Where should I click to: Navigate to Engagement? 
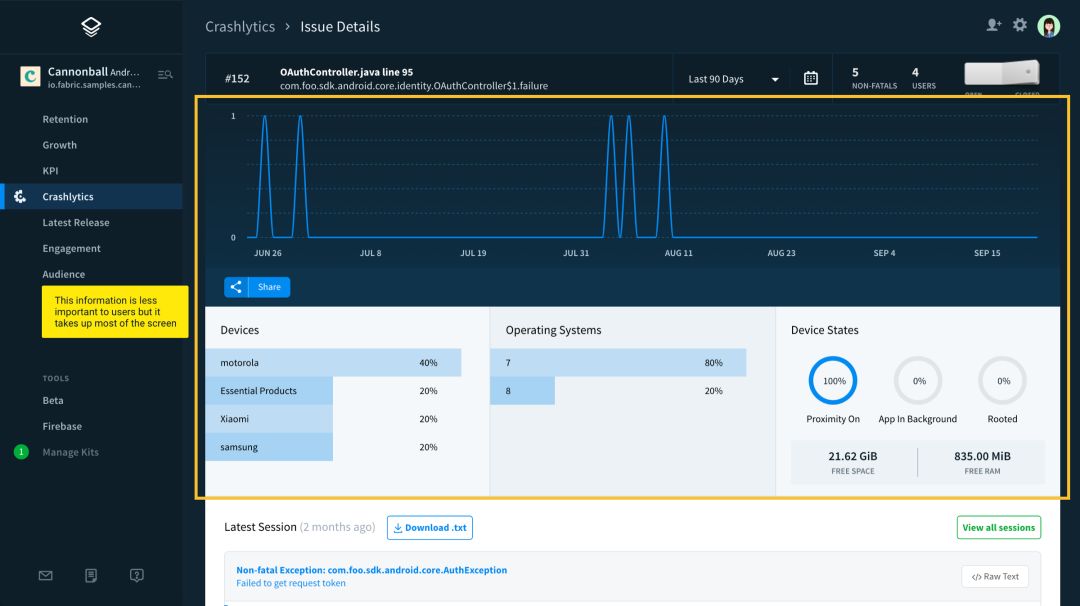click(x=72, y=249)
